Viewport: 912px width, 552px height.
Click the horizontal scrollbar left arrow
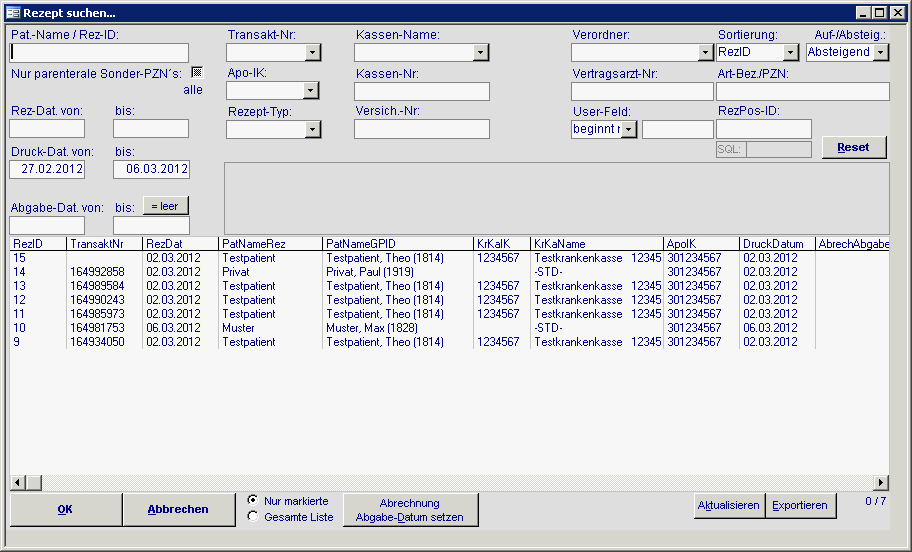pyautogui.click(x=18, y=482)
